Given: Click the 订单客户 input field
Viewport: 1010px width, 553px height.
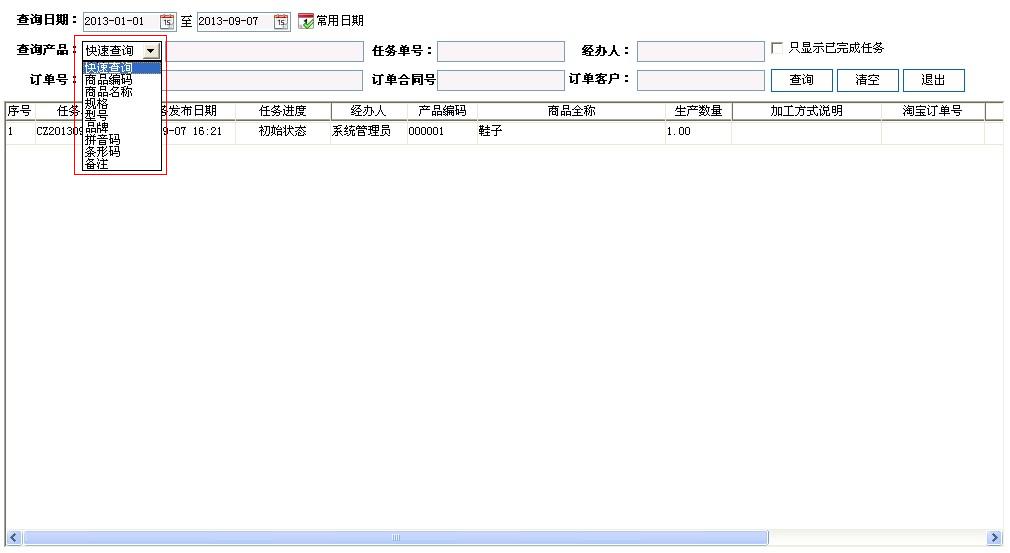Looking at the screenshot, I should click(x=701, y=80).
